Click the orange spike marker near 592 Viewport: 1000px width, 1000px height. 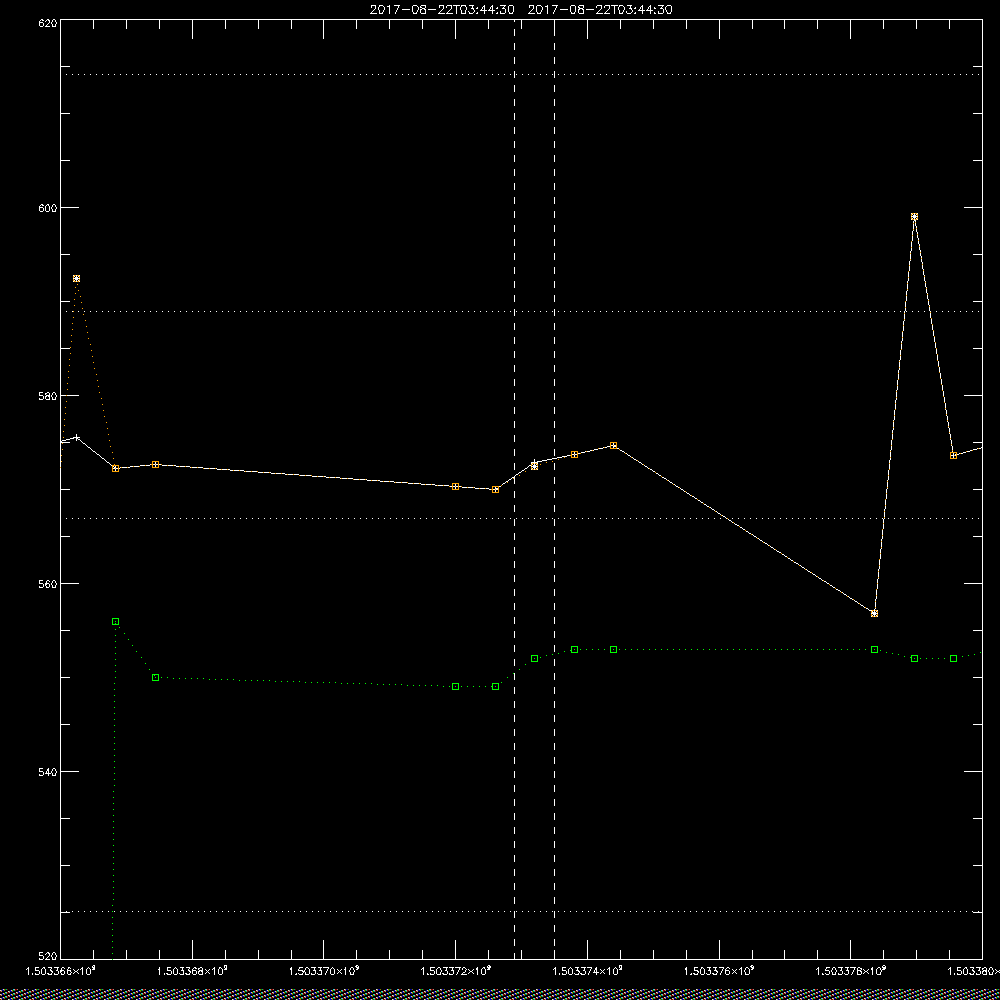coord(77,279)
